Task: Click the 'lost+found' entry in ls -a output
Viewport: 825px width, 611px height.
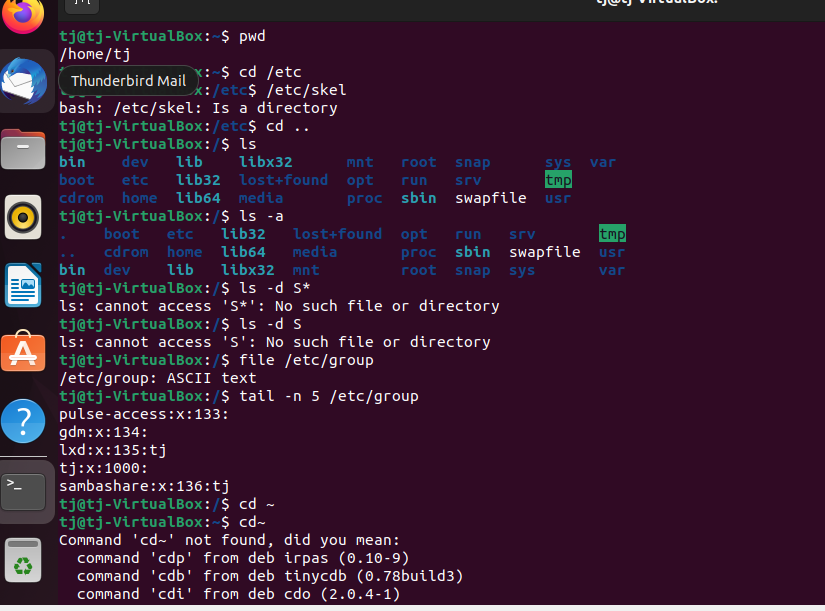Action: [x=337, y=234]
